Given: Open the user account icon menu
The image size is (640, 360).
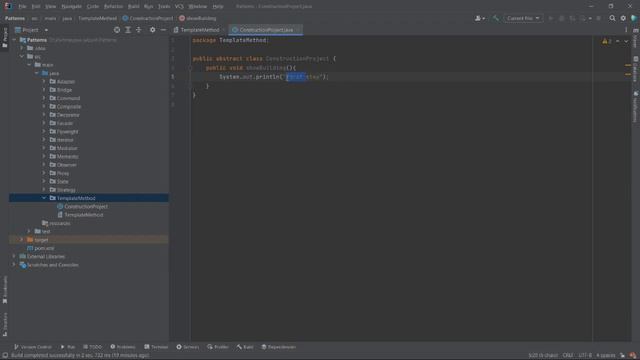Looking at the screenshot, I should coord(480,18).
